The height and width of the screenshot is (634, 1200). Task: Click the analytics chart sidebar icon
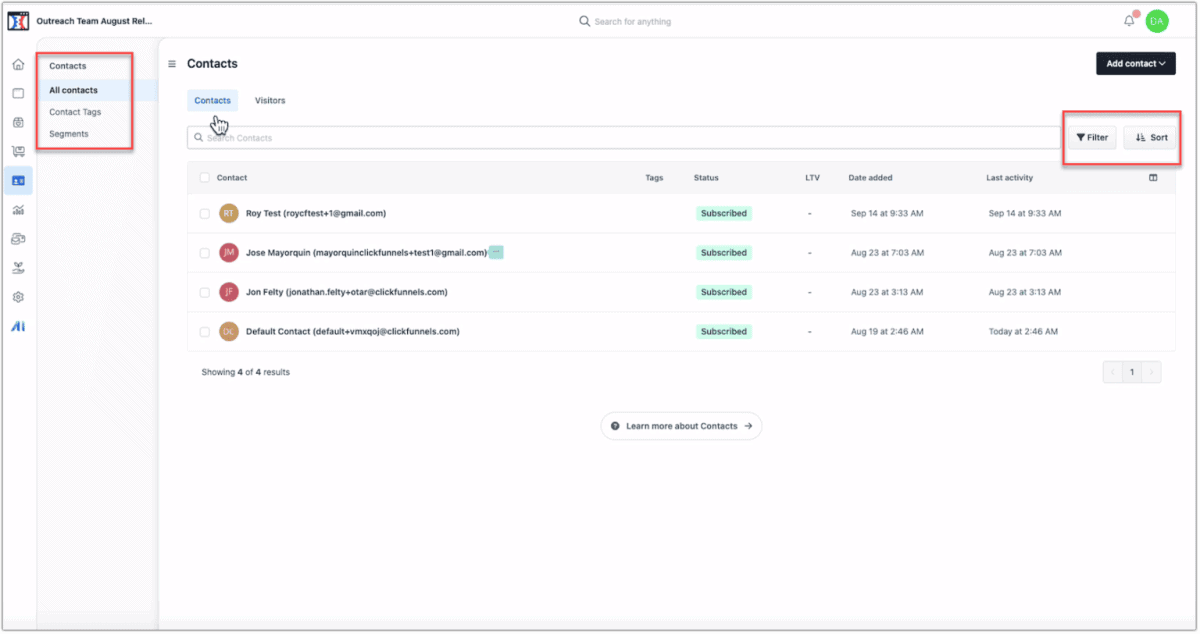point(18,210)
